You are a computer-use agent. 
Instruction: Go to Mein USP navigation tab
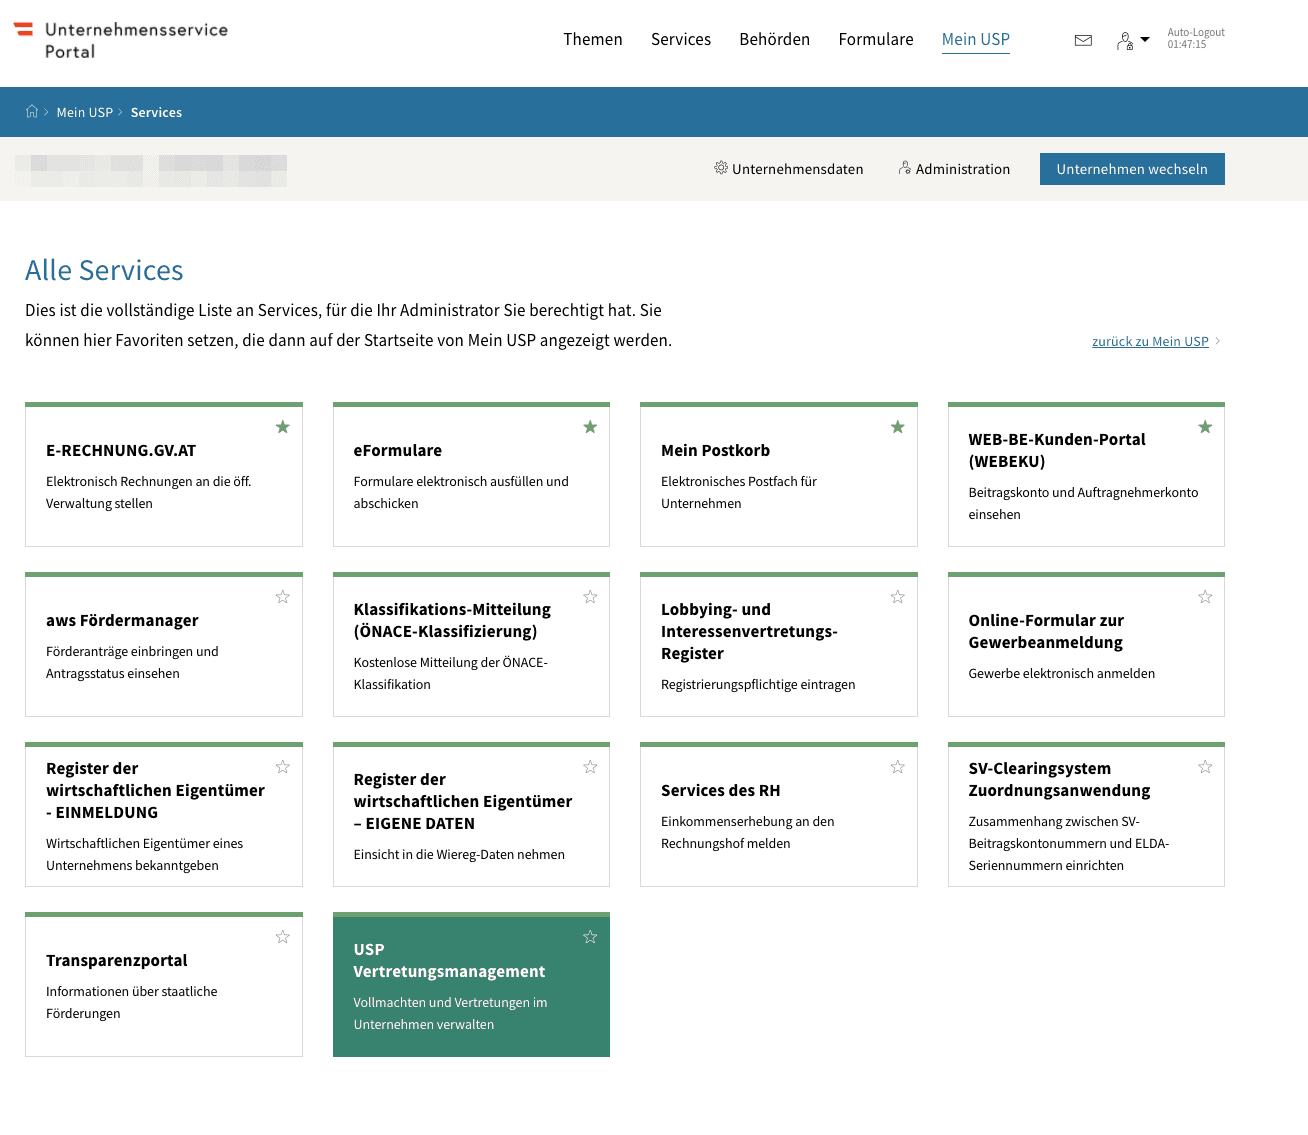tap(976, 39)
